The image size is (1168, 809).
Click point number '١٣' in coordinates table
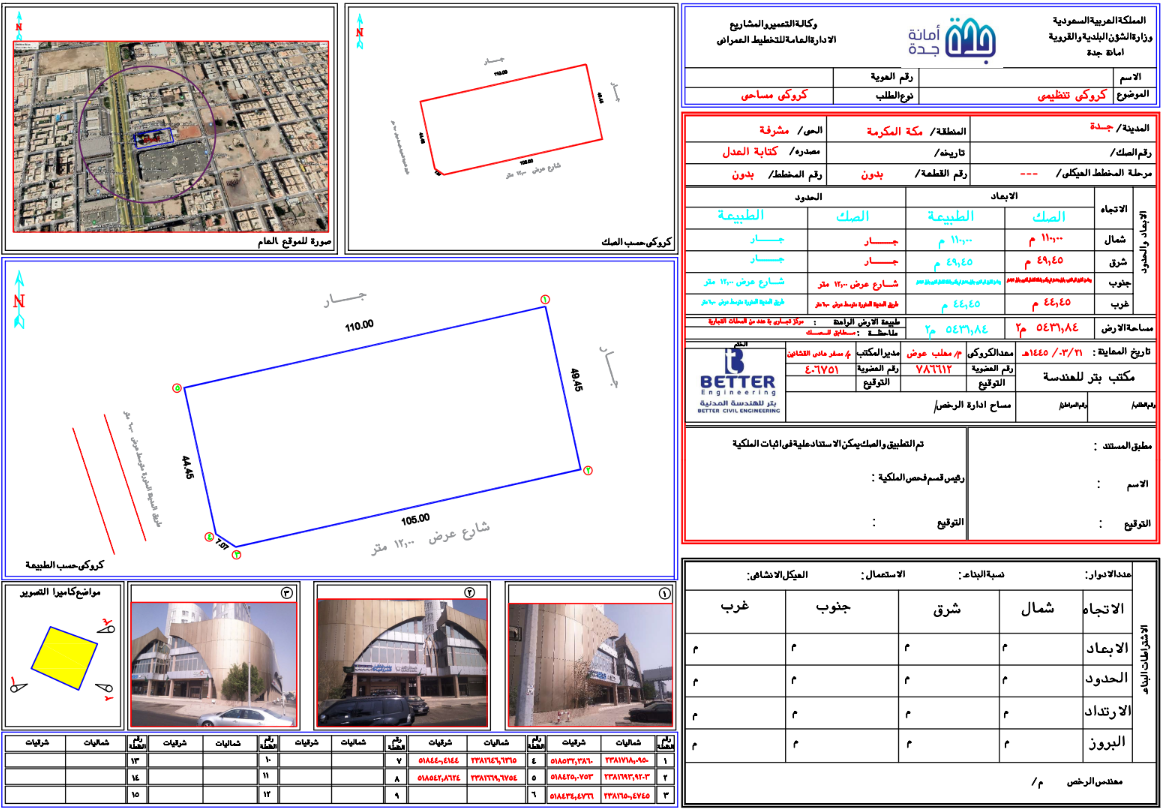(x=135, y=760)
